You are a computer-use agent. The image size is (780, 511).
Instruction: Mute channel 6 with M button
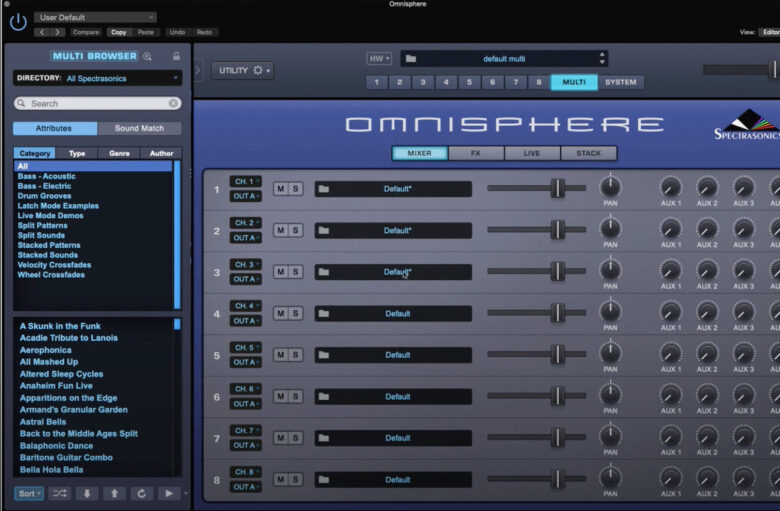point(281,397)
